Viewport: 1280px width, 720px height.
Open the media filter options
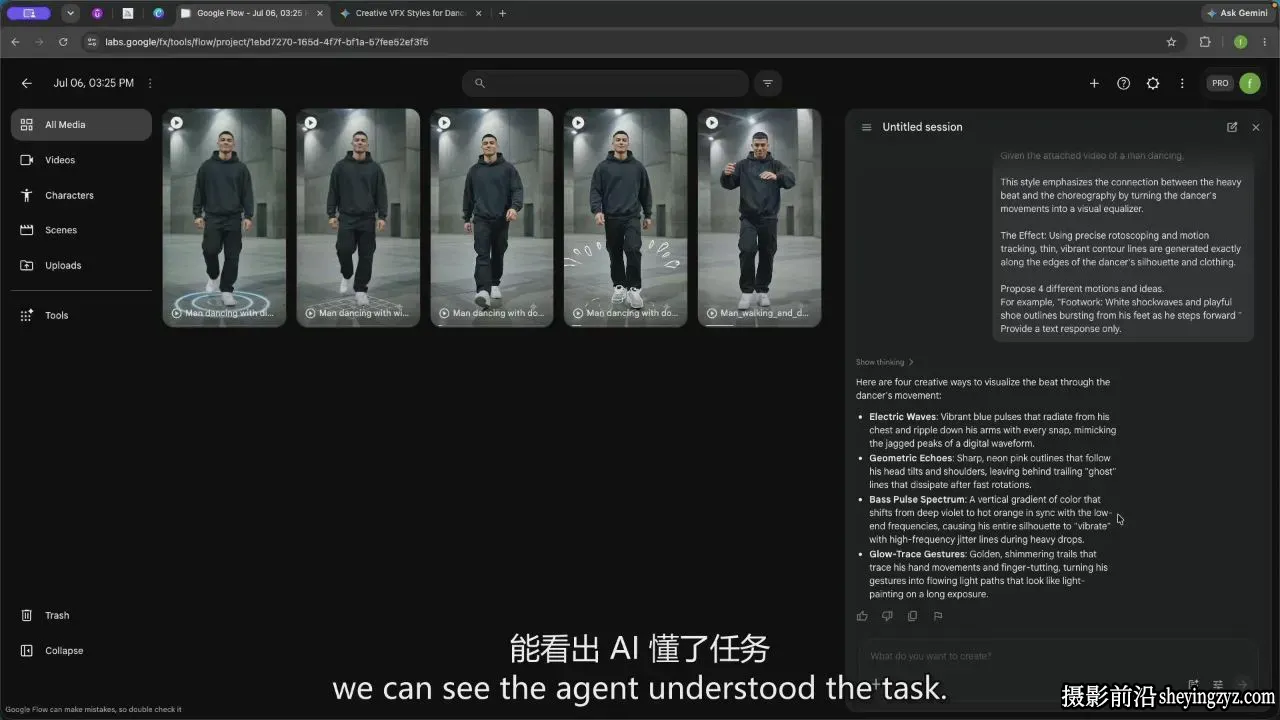click(x=768, y=83)
